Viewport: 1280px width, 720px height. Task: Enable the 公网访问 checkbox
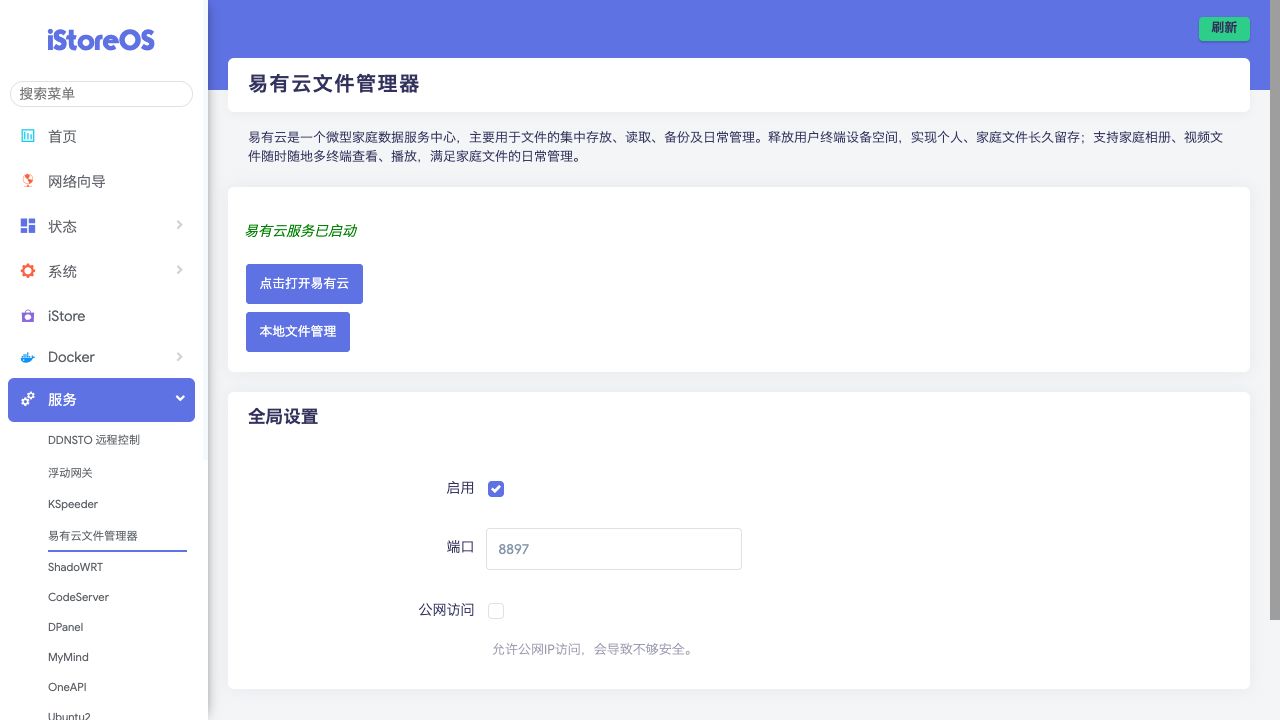coord(496,611)
